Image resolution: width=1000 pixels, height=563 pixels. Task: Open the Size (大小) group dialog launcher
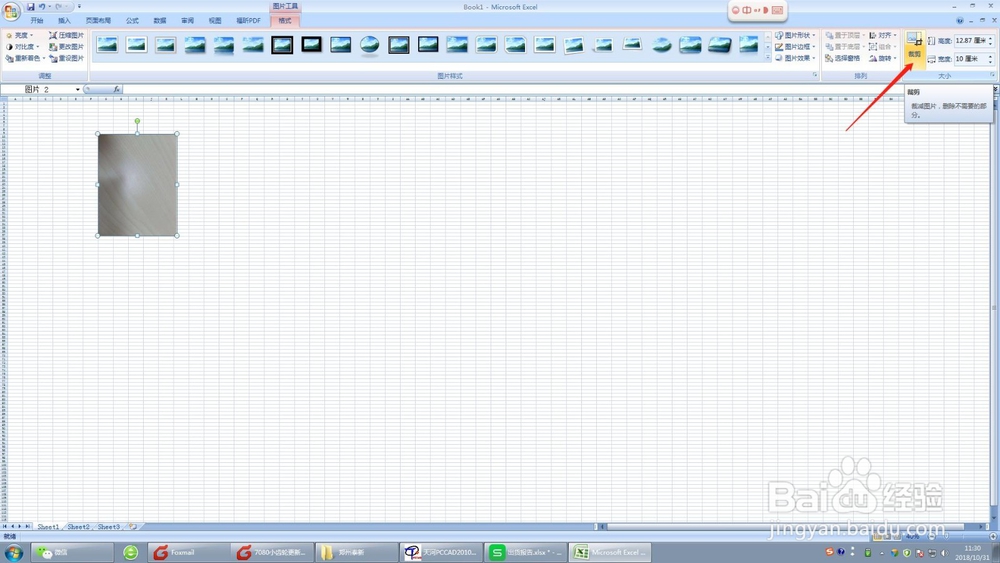click(992, 75)
